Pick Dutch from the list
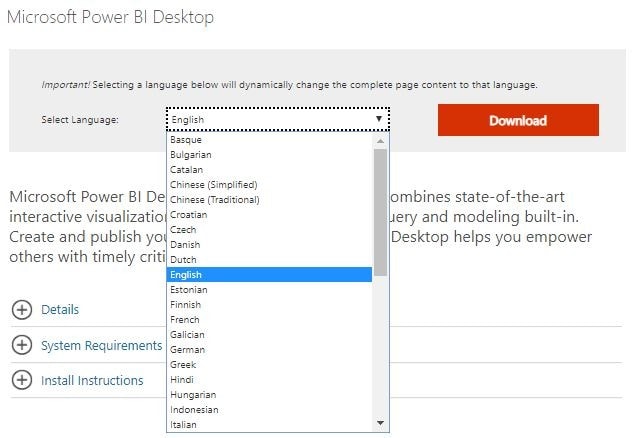The width and height of the screenshot is (632, 438). (269, 259)
